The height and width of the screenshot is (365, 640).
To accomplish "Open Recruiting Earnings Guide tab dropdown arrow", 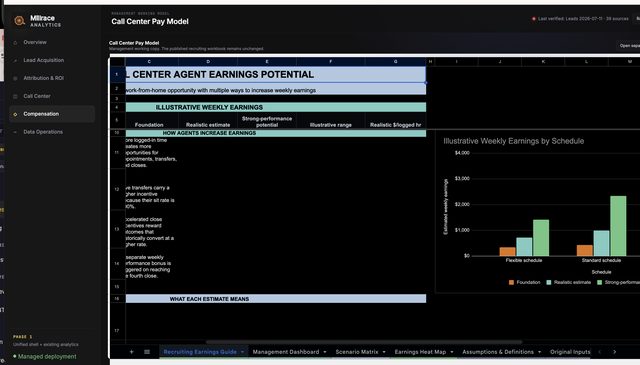I will pyautogui.click(x=242, y=352).
